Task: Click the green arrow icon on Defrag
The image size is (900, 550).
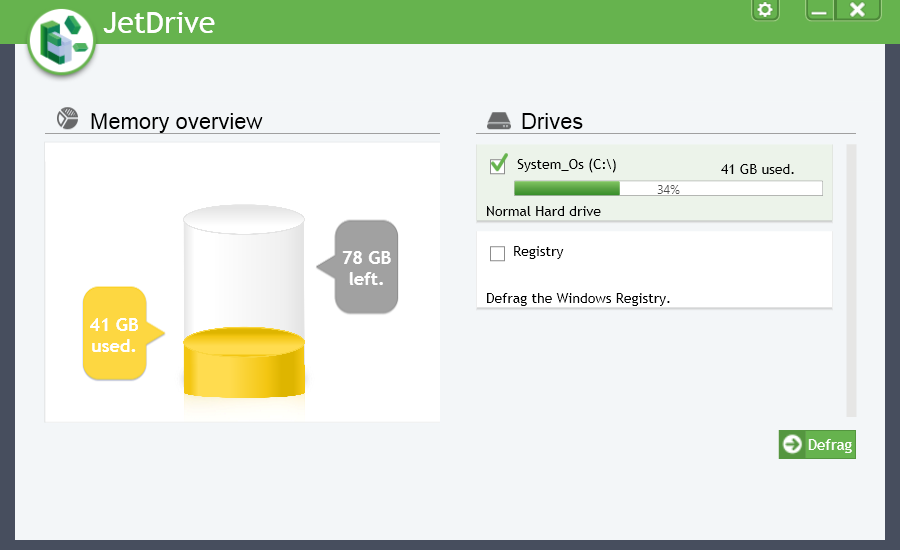Action: coord(793,445)
